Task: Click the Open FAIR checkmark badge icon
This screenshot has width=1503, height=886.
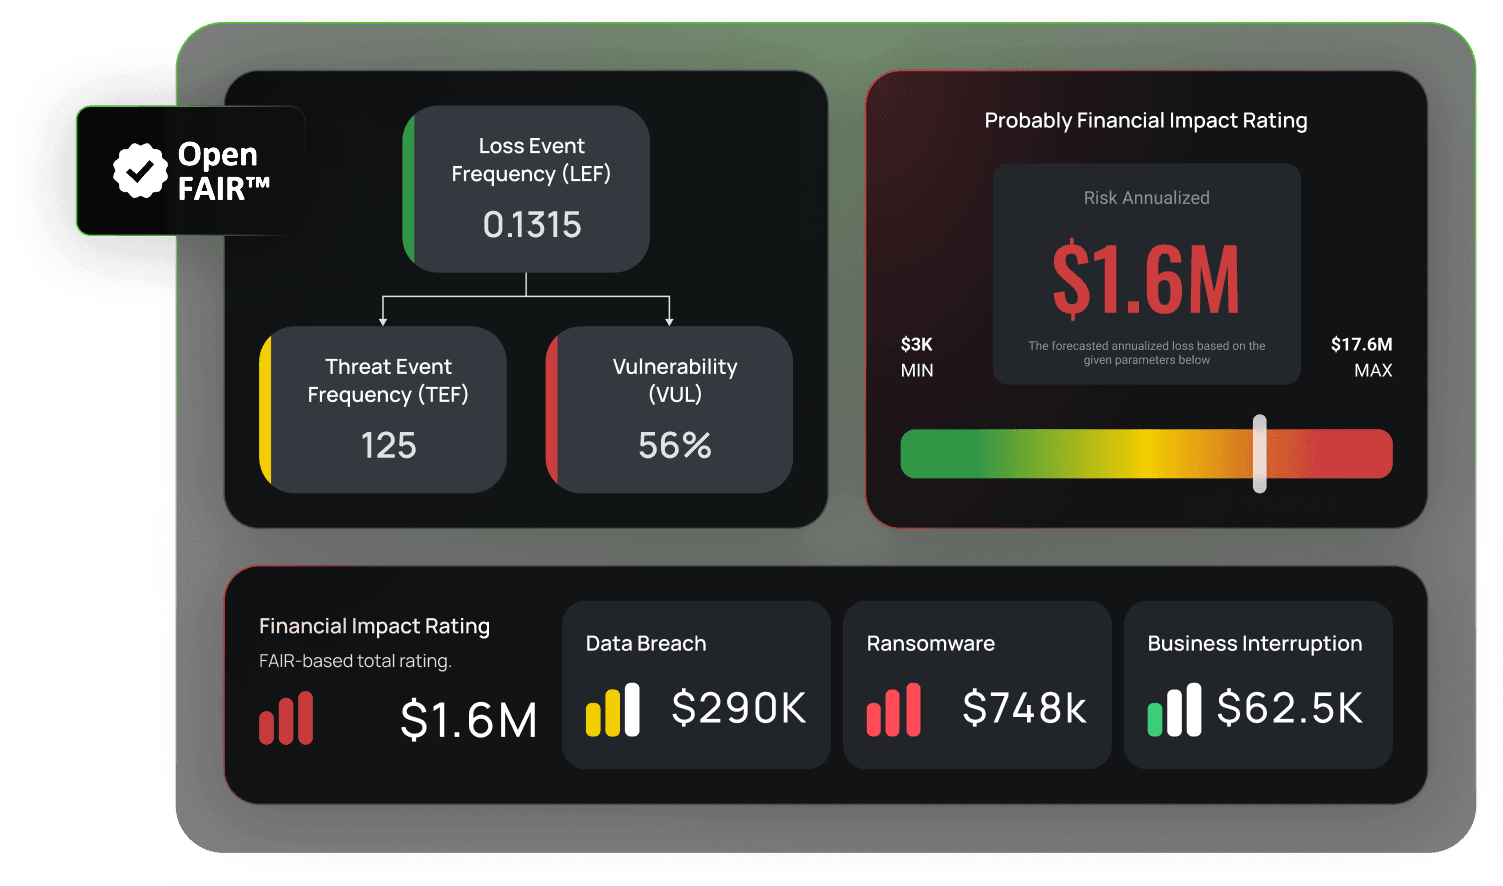Action: [x=140, y=171]
